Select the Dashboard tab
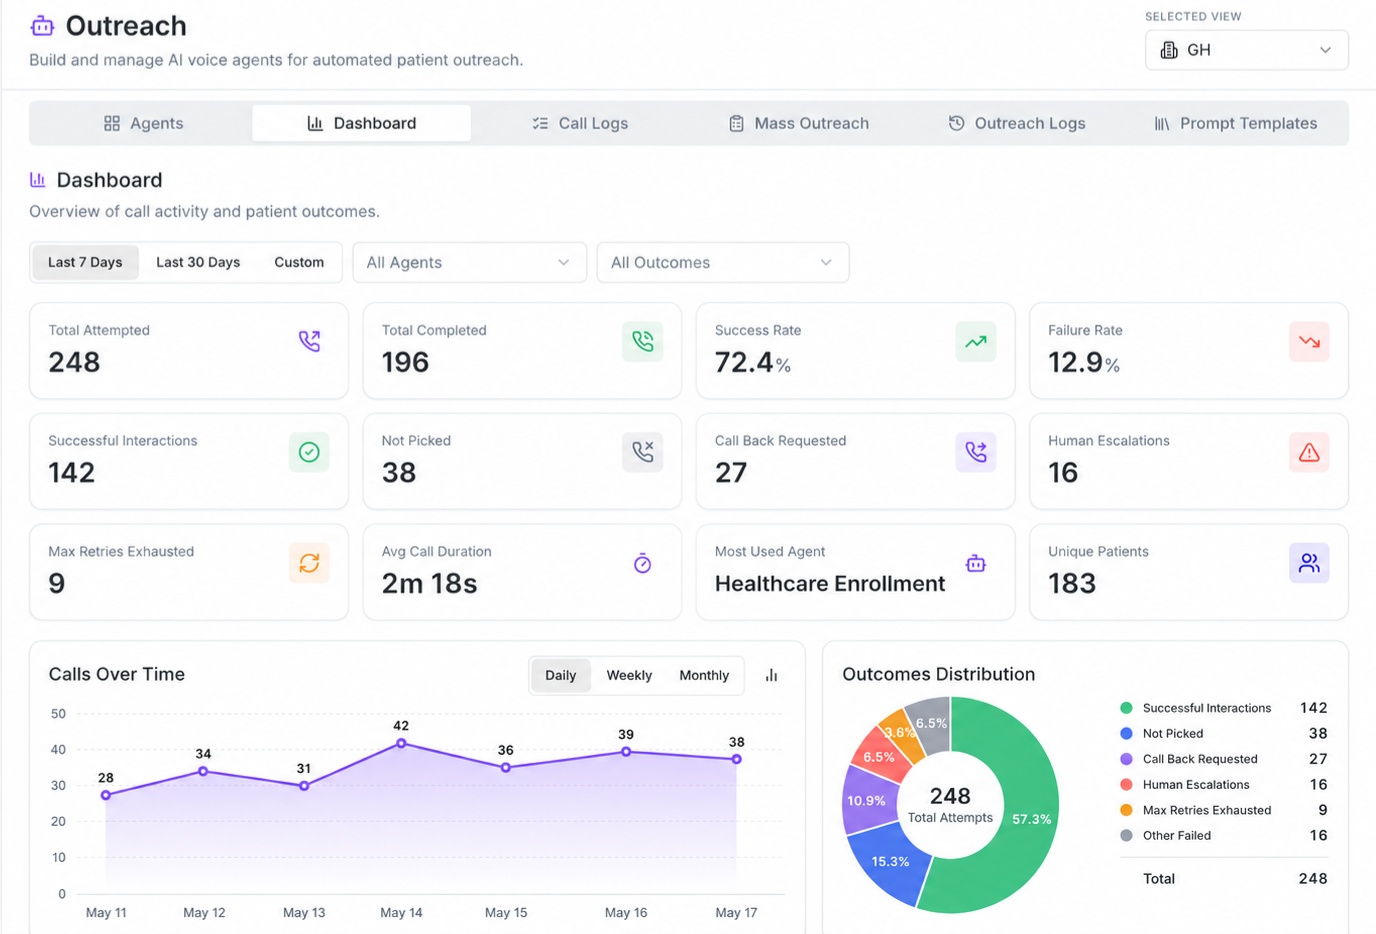The width and height of the screenshot is (1376, 934). (x=361, y=123)
